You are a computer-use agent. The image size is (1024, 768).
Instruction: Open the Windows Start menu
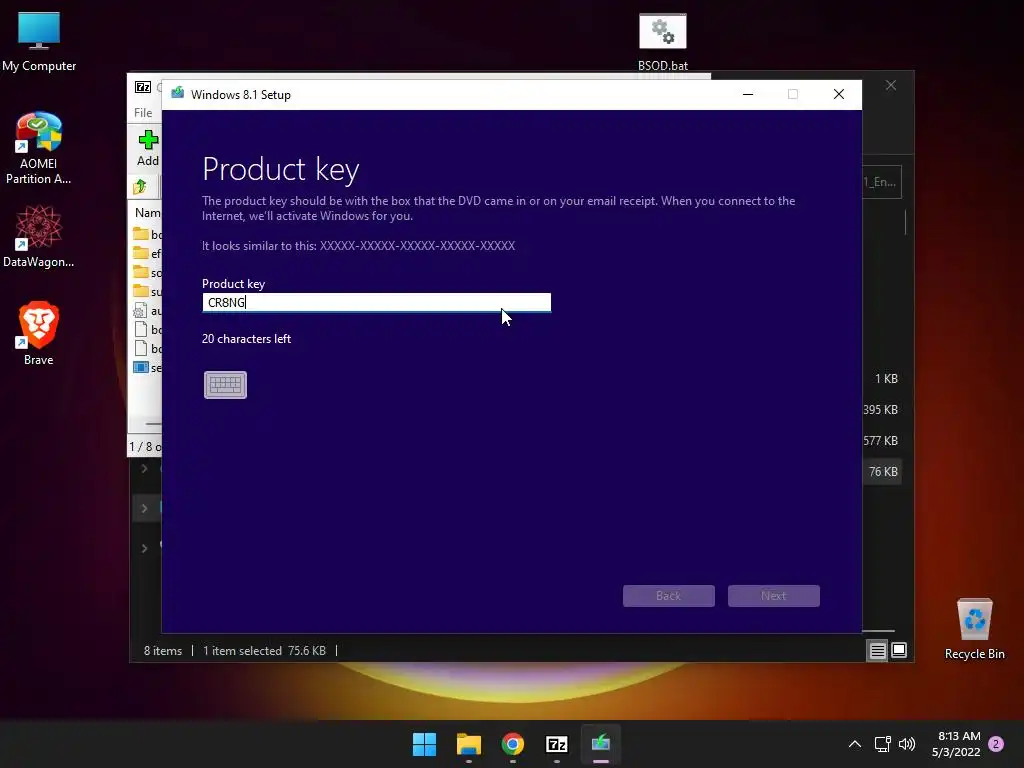(424, 744)
